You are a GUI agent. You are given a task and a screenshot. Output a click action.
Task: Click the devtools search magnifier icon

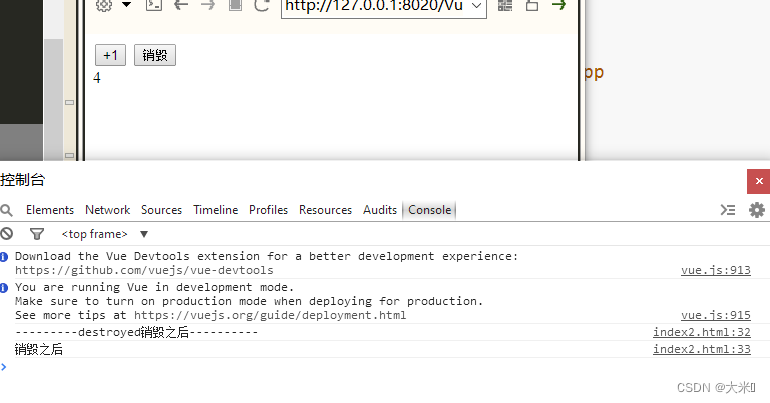coord(6,210)
